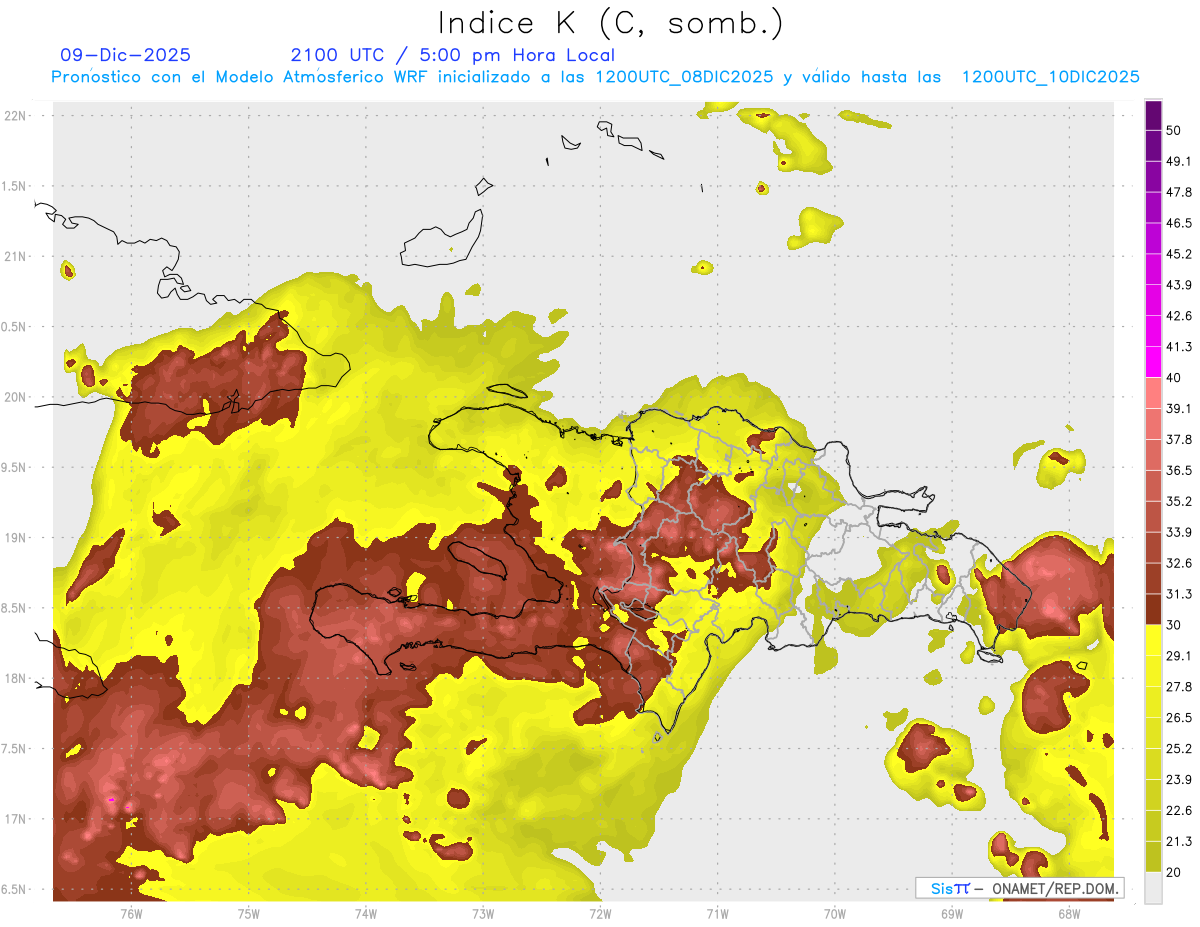Viewport: 1200px width, 927px height.
Task: Click the legend value "40"
Action: (1173, 378)
